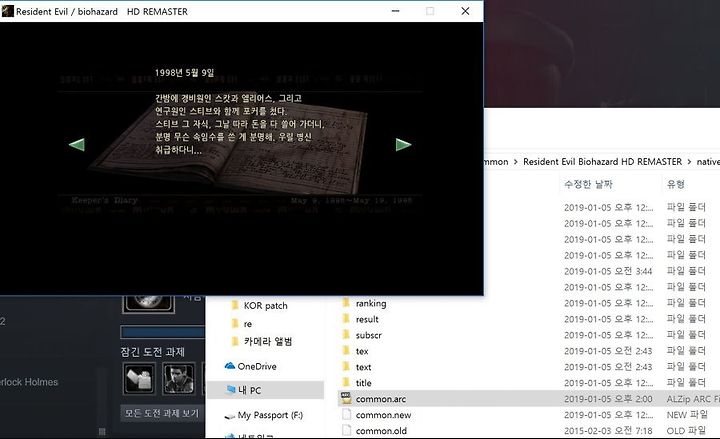Click the NEW 파일 type cell
The height and width of the screenshot is (439, 720).
[686, 415]
